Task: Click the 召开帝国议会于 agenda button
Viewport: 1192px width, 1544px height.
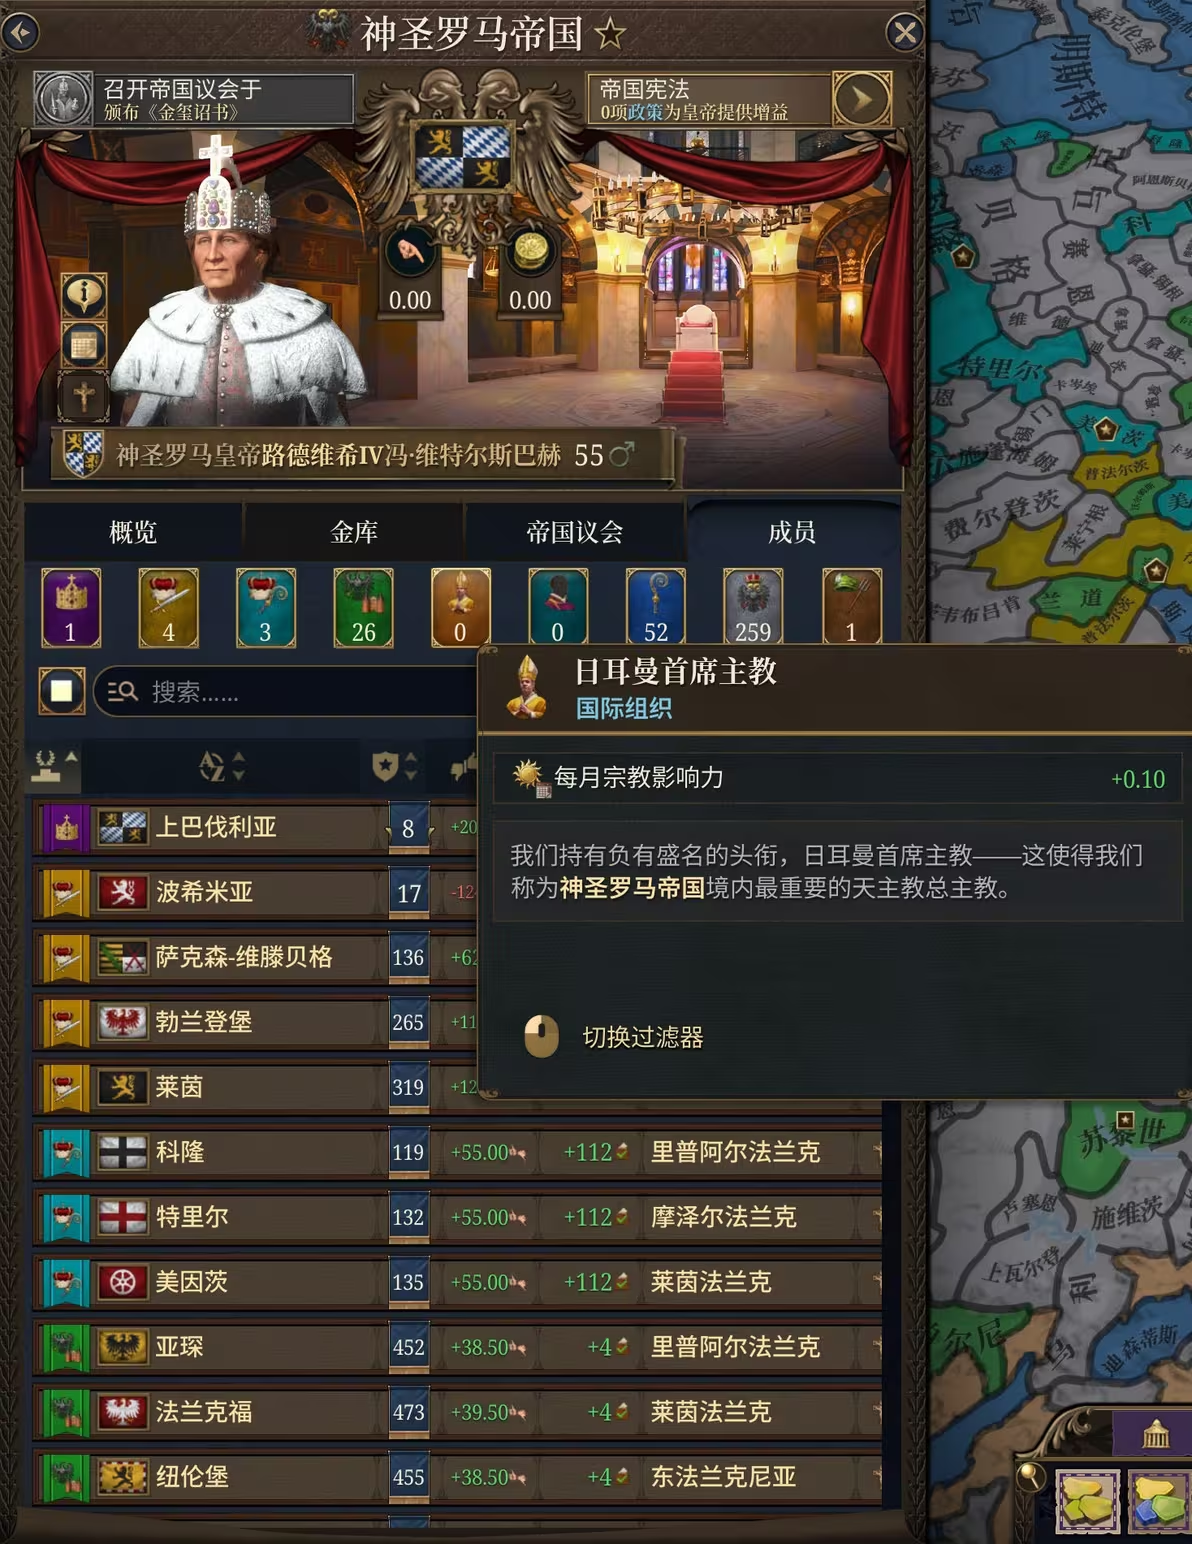Action: [x=193, y=99]
